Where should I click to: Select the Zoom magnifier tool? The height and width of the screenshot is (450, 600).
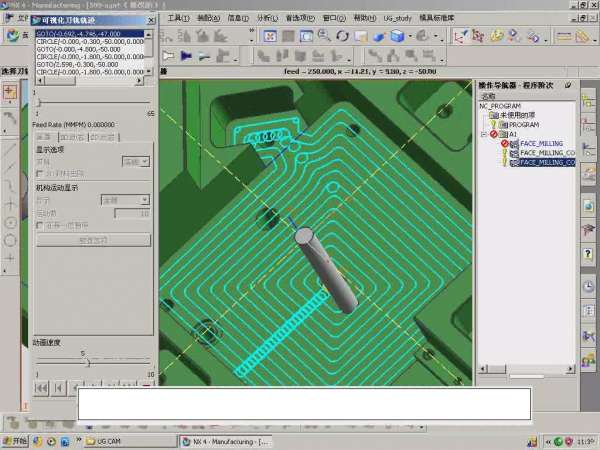(x=323, y=36)
